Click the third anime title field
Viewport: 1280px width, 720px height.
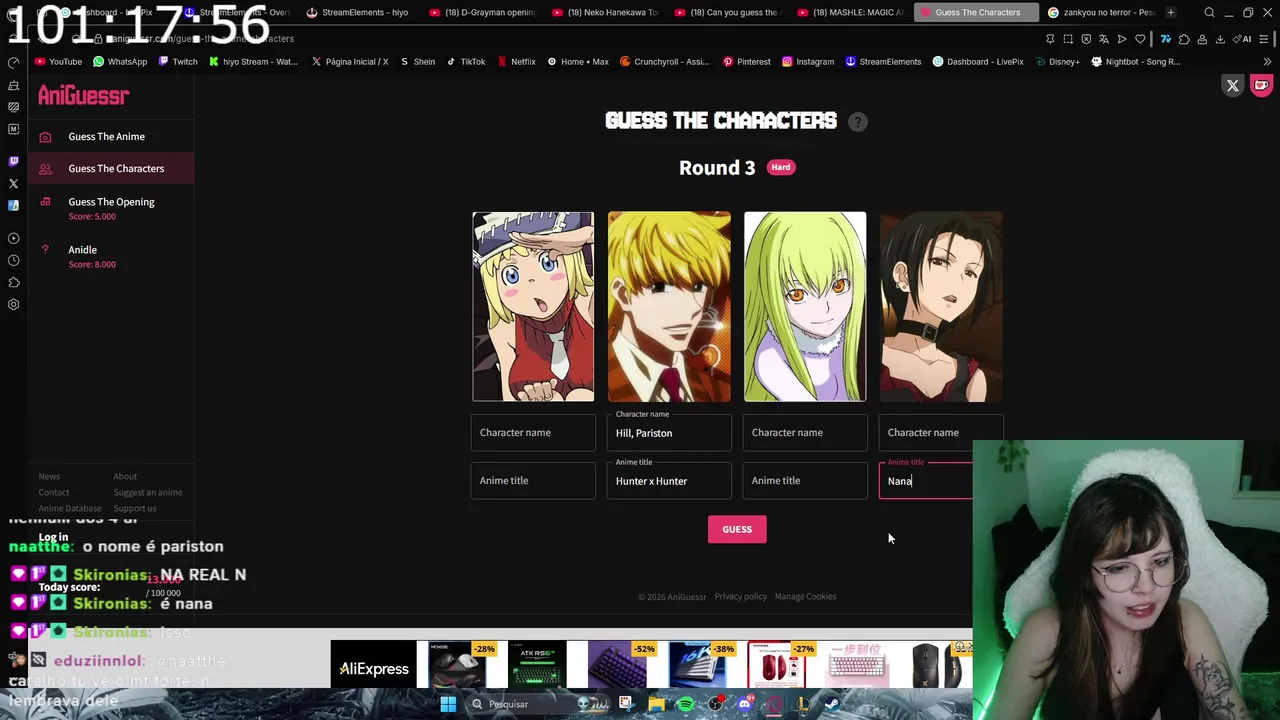[805, 481]
